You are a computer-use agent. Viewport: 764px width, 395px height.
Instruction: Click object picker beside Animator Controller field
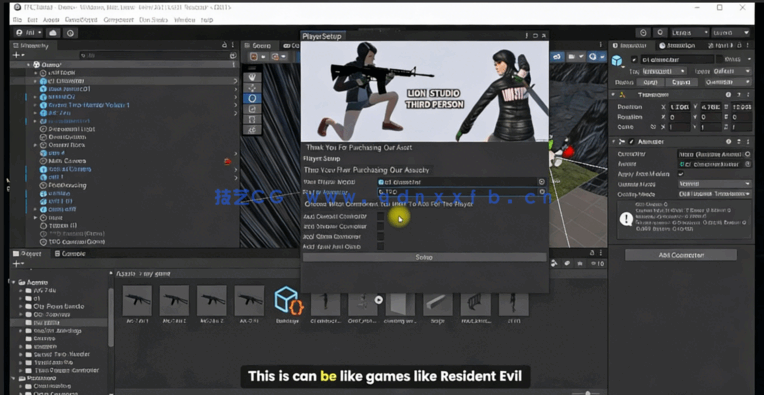click(x=747, y=154)
